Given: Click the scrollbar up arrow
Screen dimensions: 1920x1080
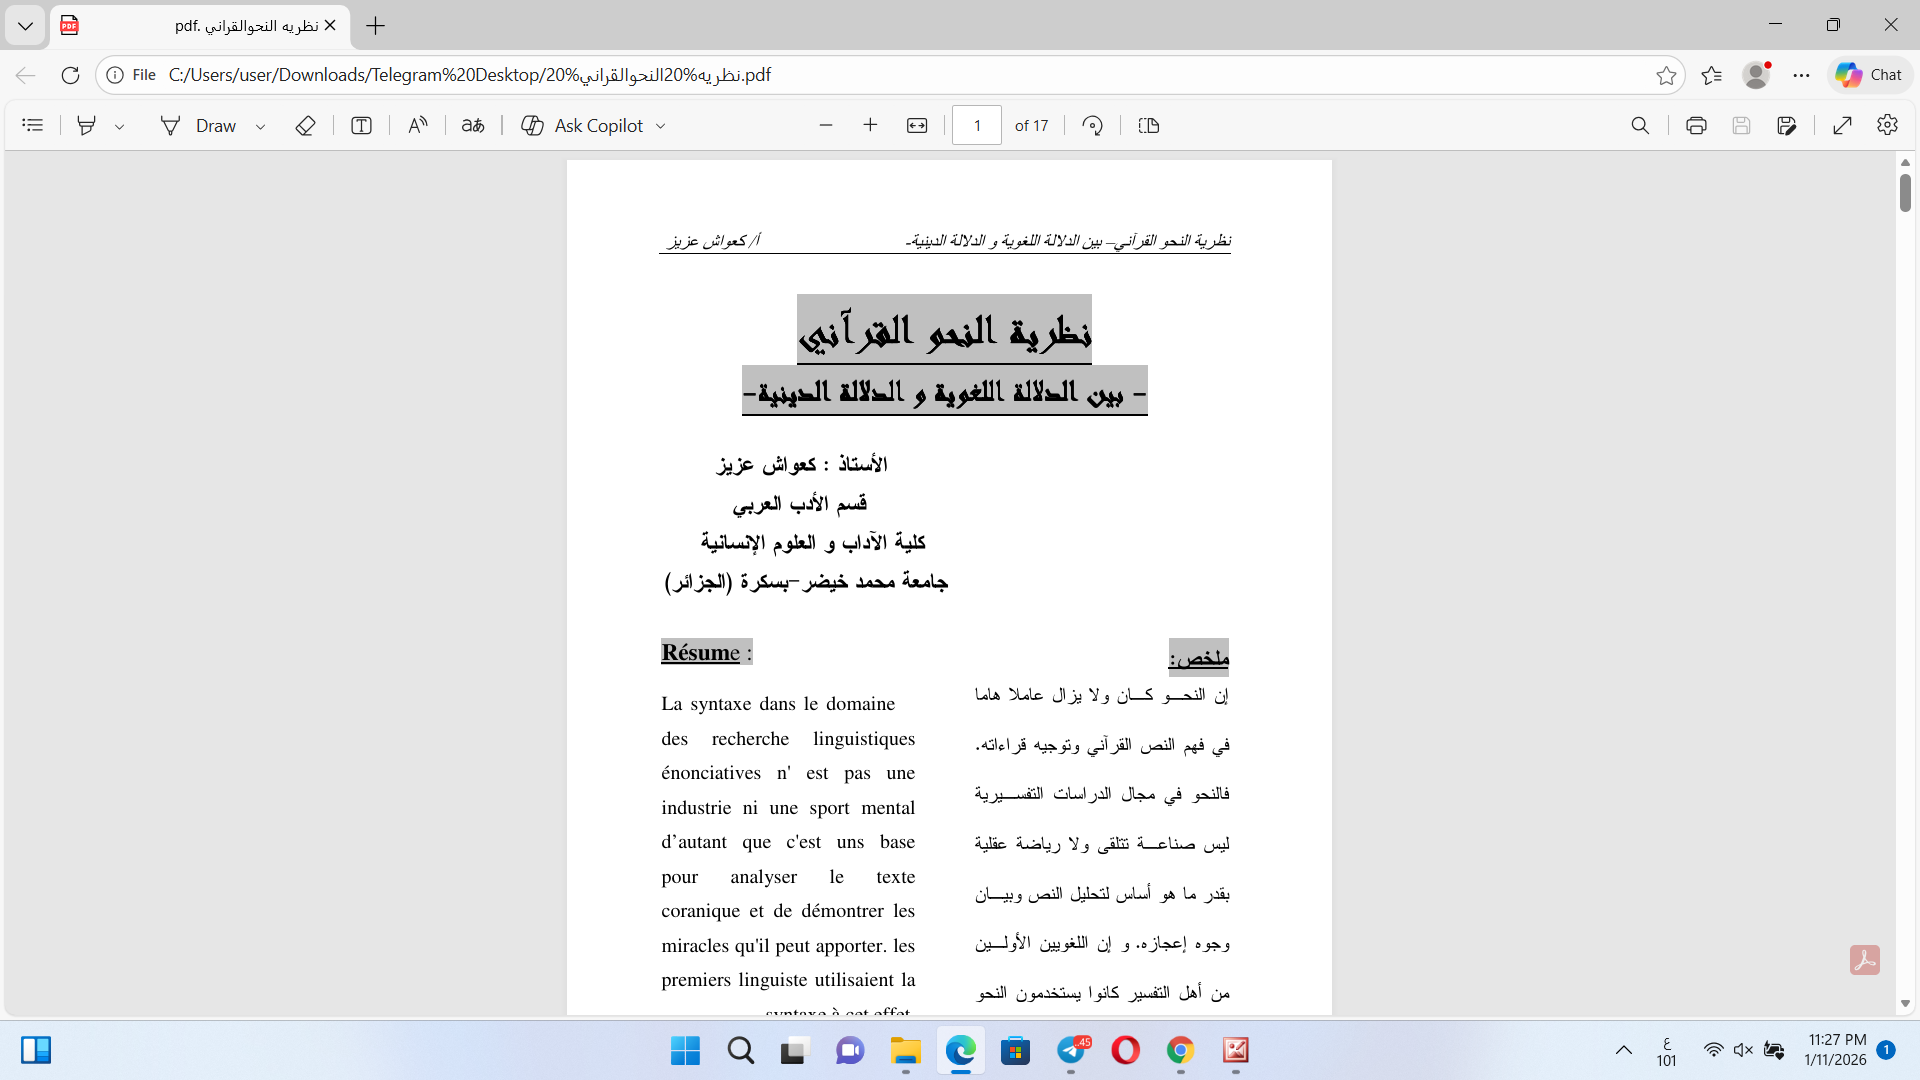Looking at the screenshot, I should (1905, 162).
